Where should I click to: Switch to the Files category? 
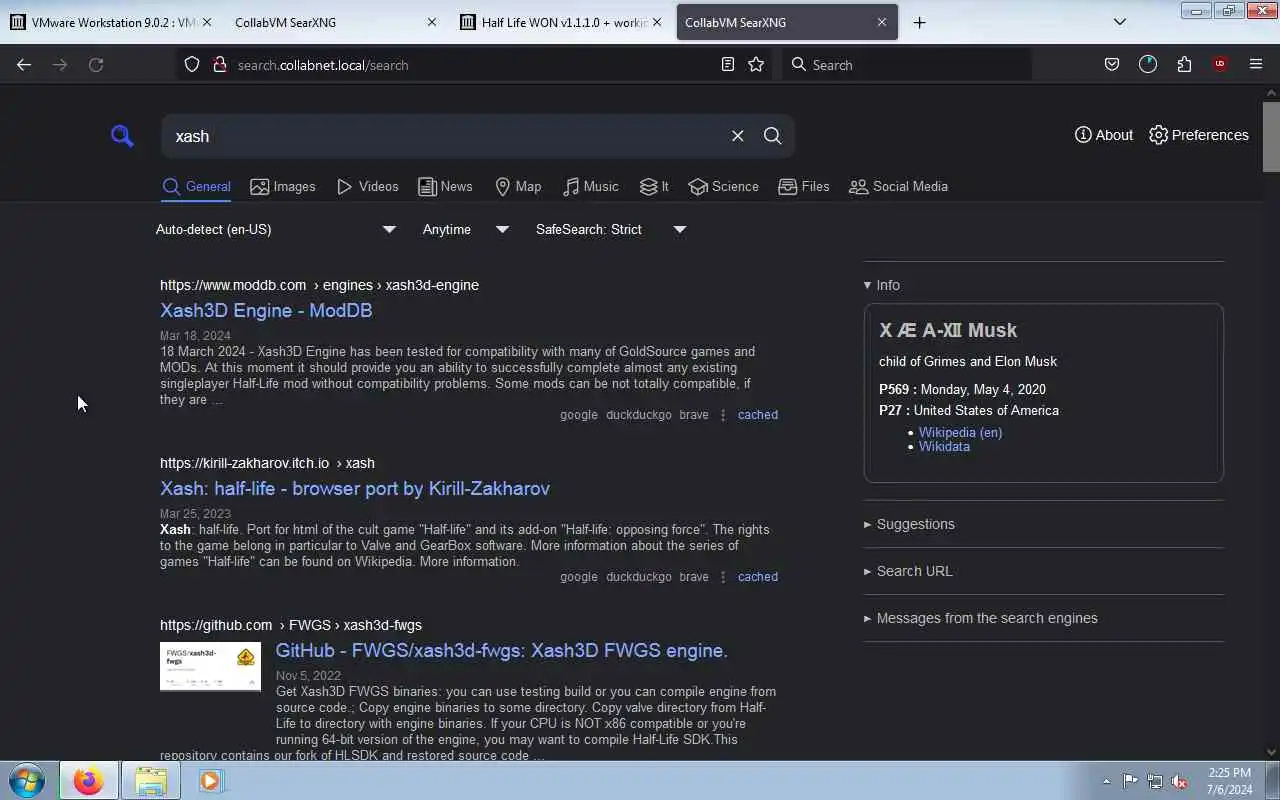click(x=804, y=186)
